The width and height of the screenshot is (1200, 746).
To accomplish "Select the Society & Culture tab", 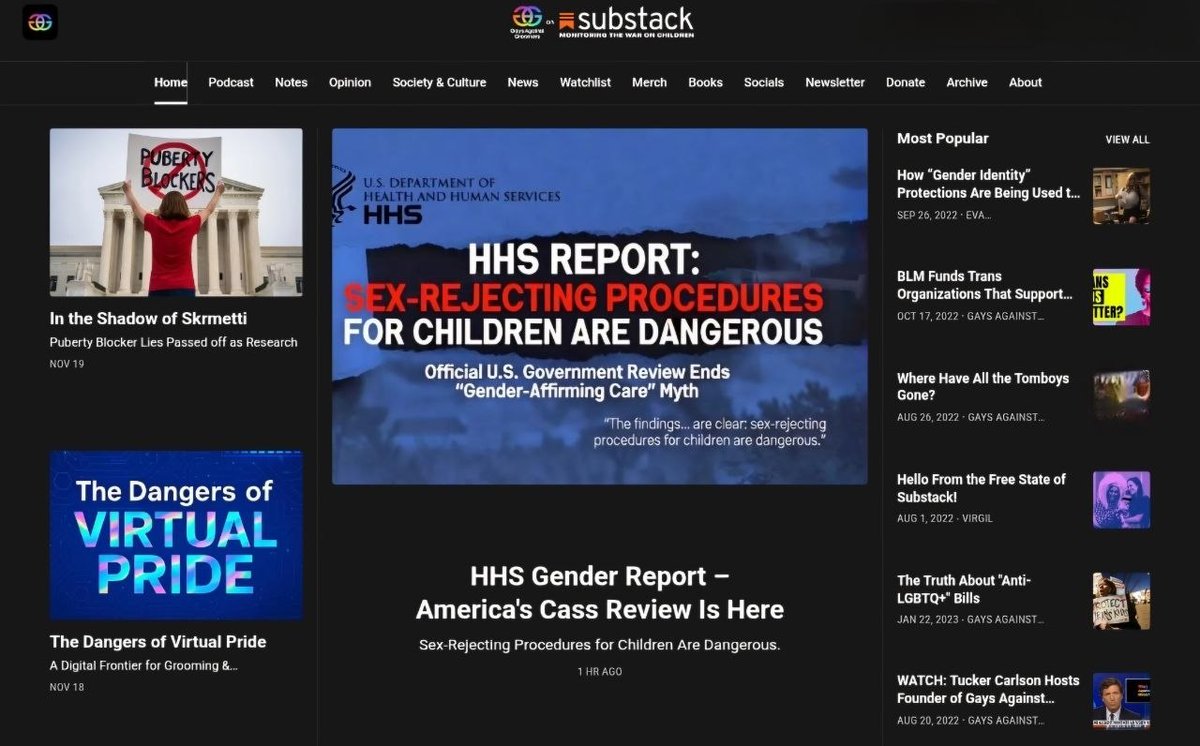I will [439, 82].
